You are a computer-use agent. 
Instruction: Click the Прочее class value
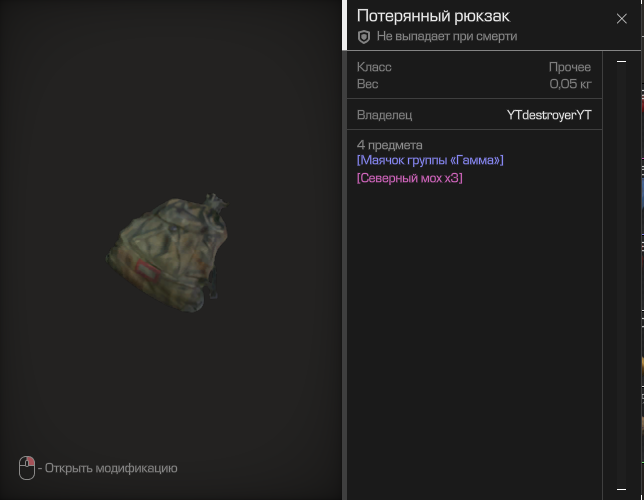coord(570,67)
